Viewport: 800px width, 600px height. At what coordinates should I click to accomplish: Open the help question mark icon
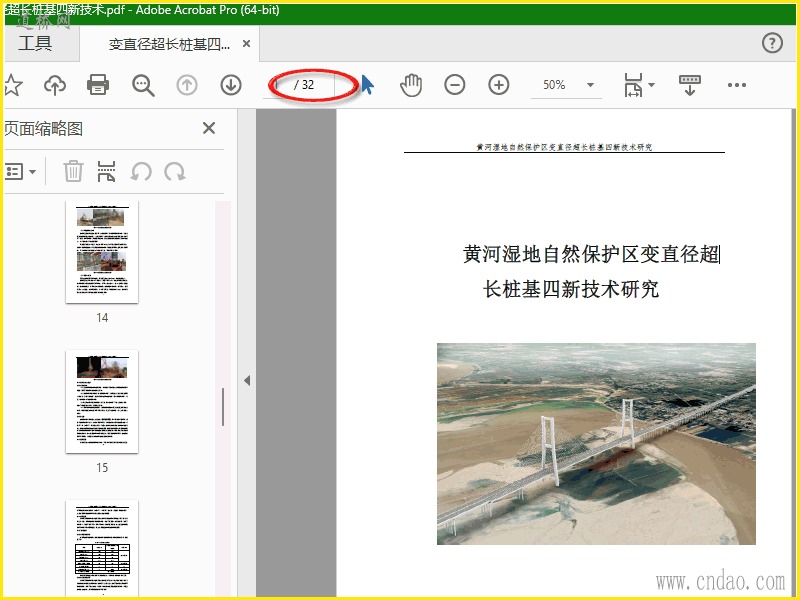point(772,43)
